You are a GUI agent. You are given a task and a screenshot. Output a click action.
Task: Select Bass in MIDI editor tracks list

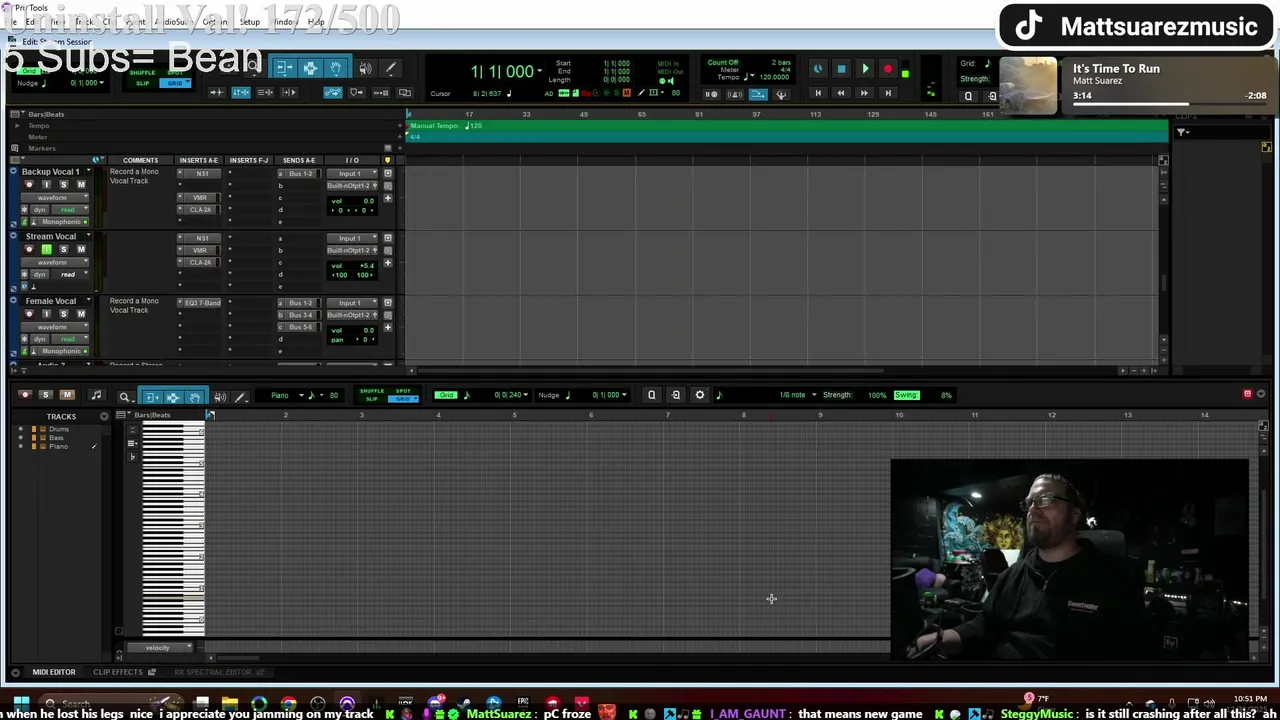pos(56,437)
